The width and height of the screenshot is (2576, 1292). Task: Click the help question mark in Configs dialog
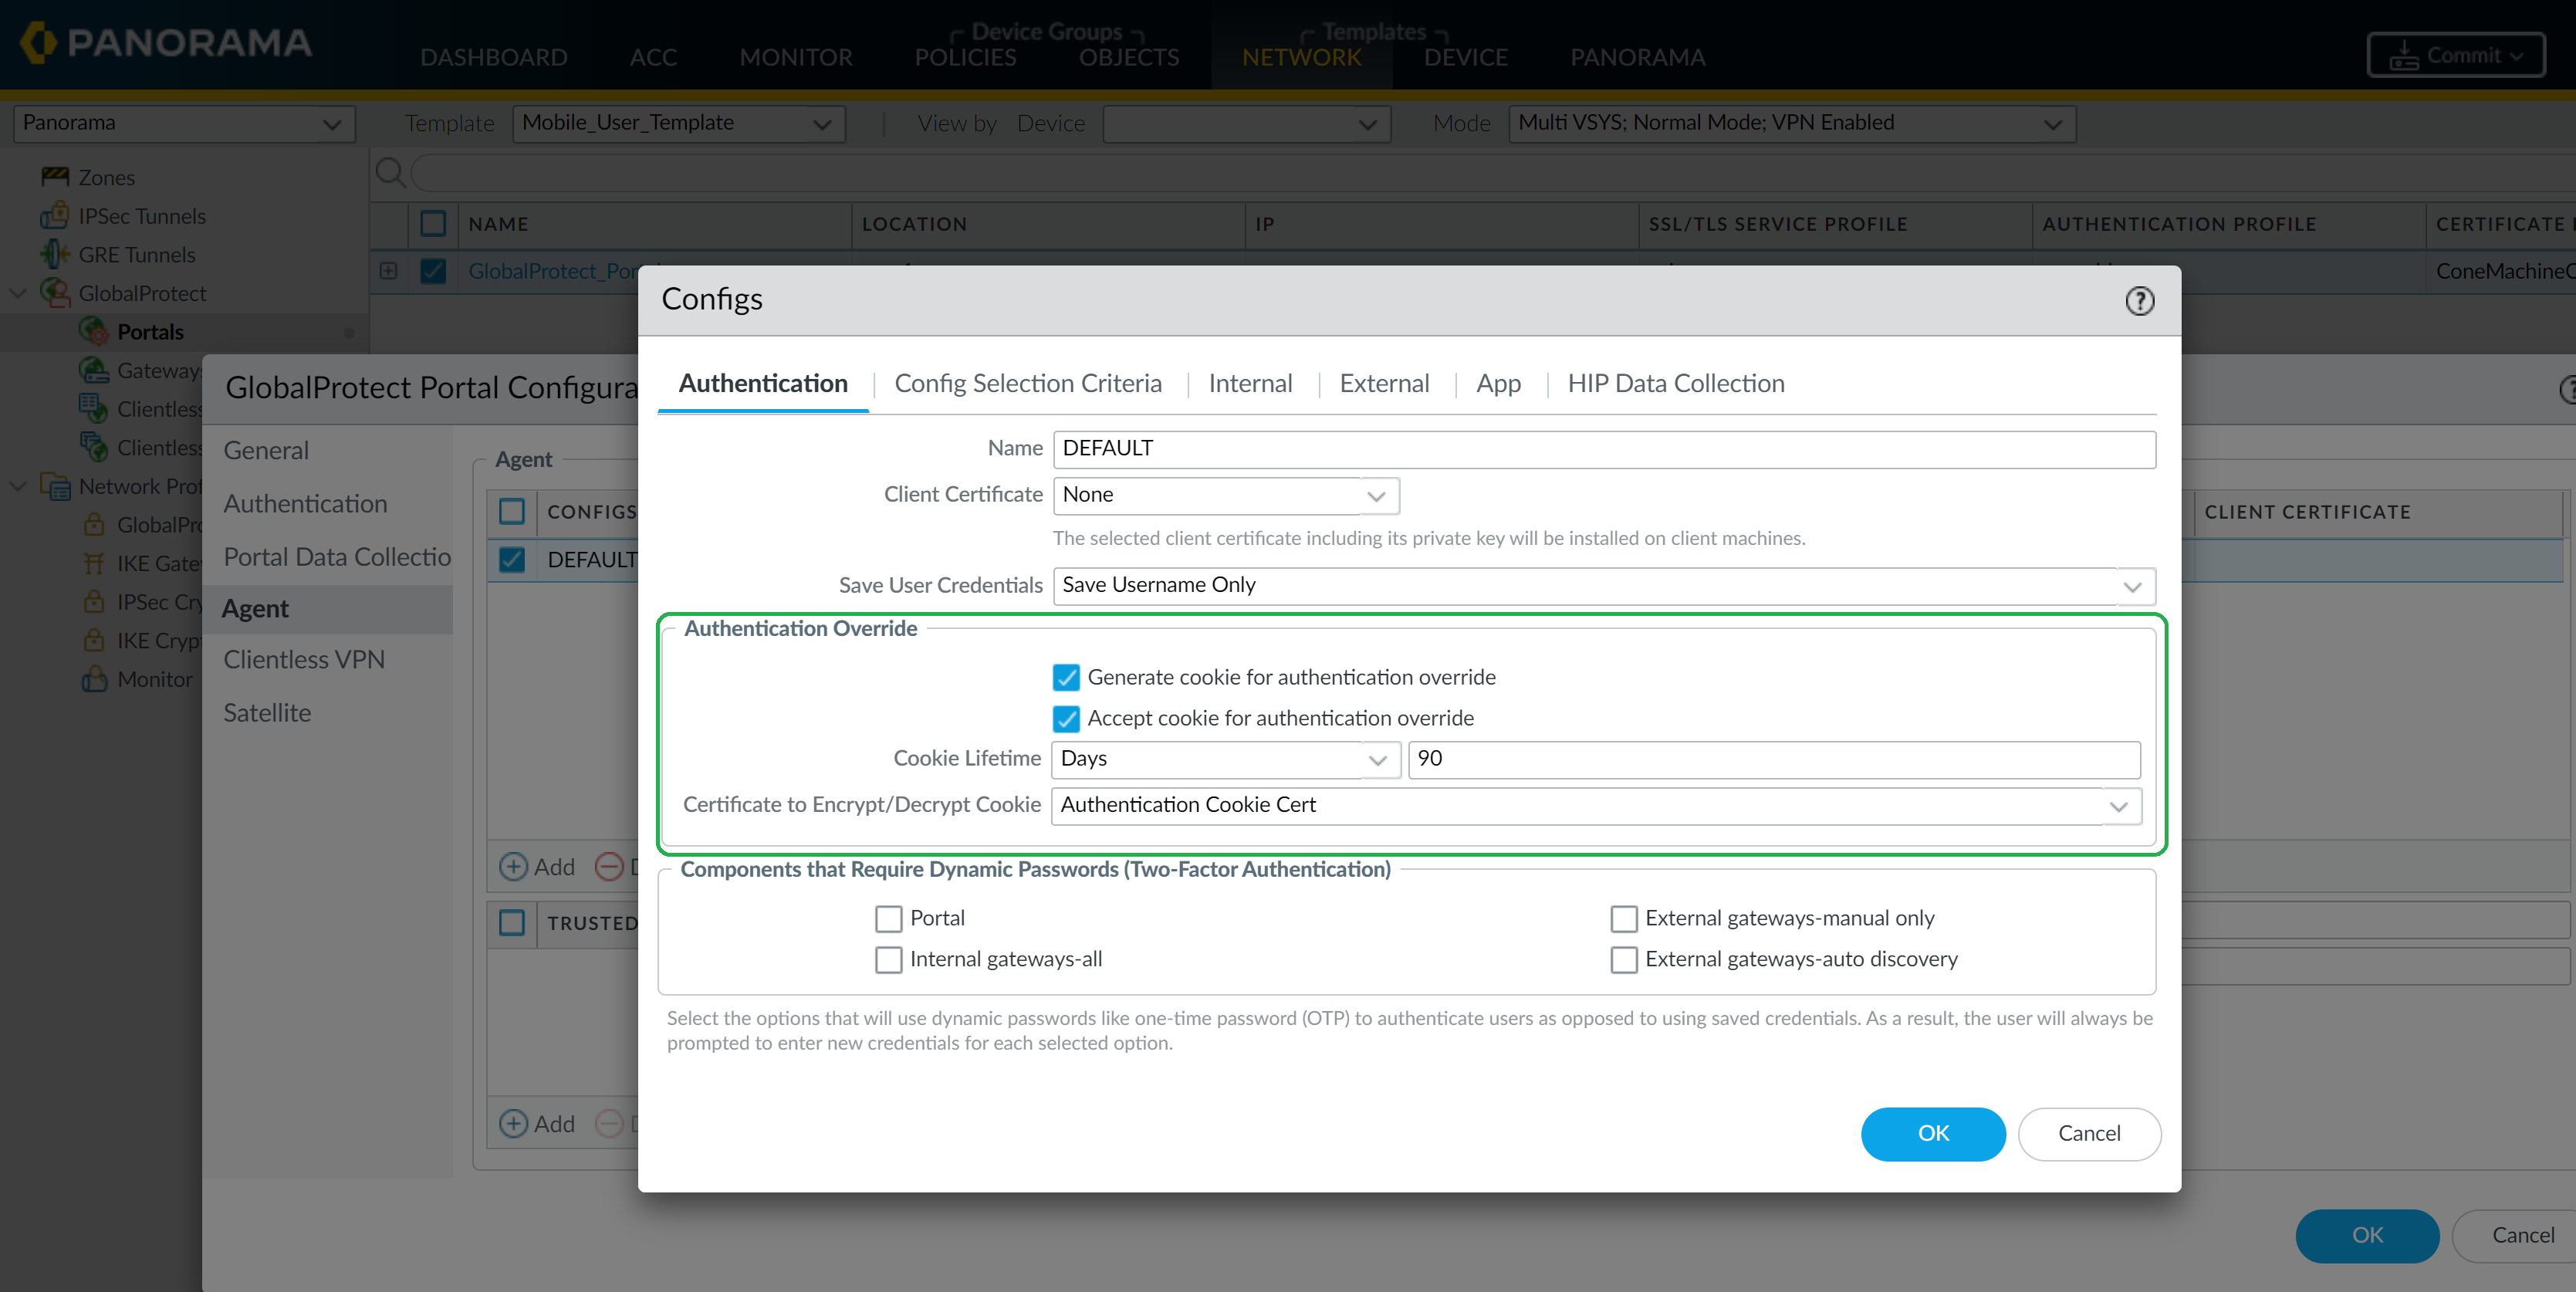pyautogui.click(x=2139, y=301)
